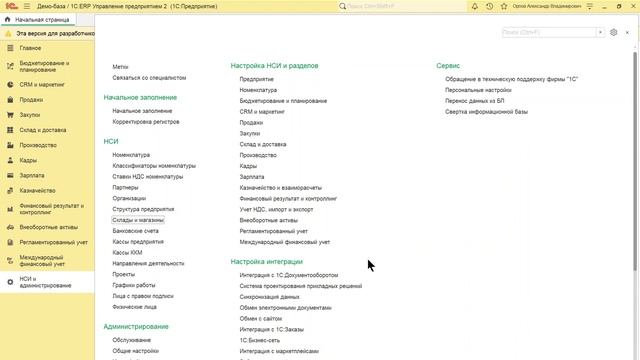The width and height of the screenshot is (640, 360).
Task: Open Обращение в техническую поддержку фирмы 1С
Action: pyautogui.click(x=511, y=79)
